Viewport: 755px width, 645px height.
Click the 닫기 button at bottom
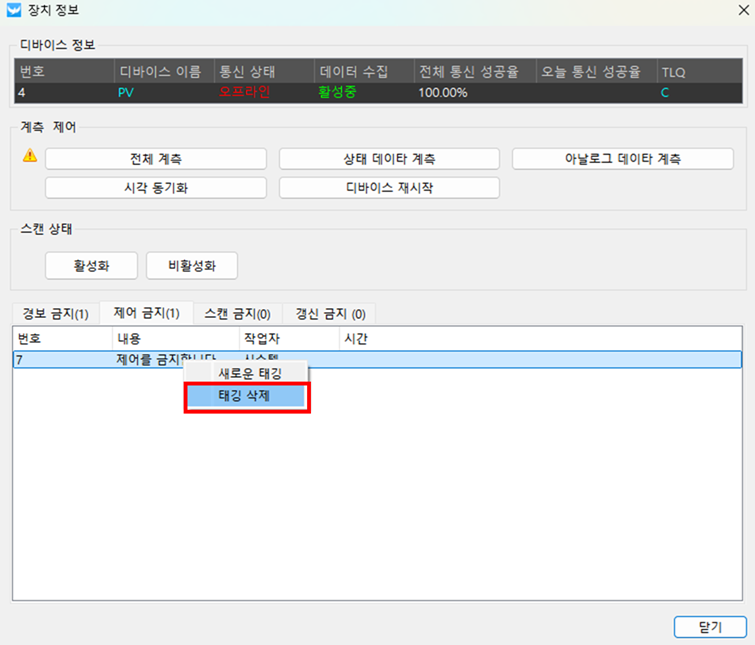710,627
